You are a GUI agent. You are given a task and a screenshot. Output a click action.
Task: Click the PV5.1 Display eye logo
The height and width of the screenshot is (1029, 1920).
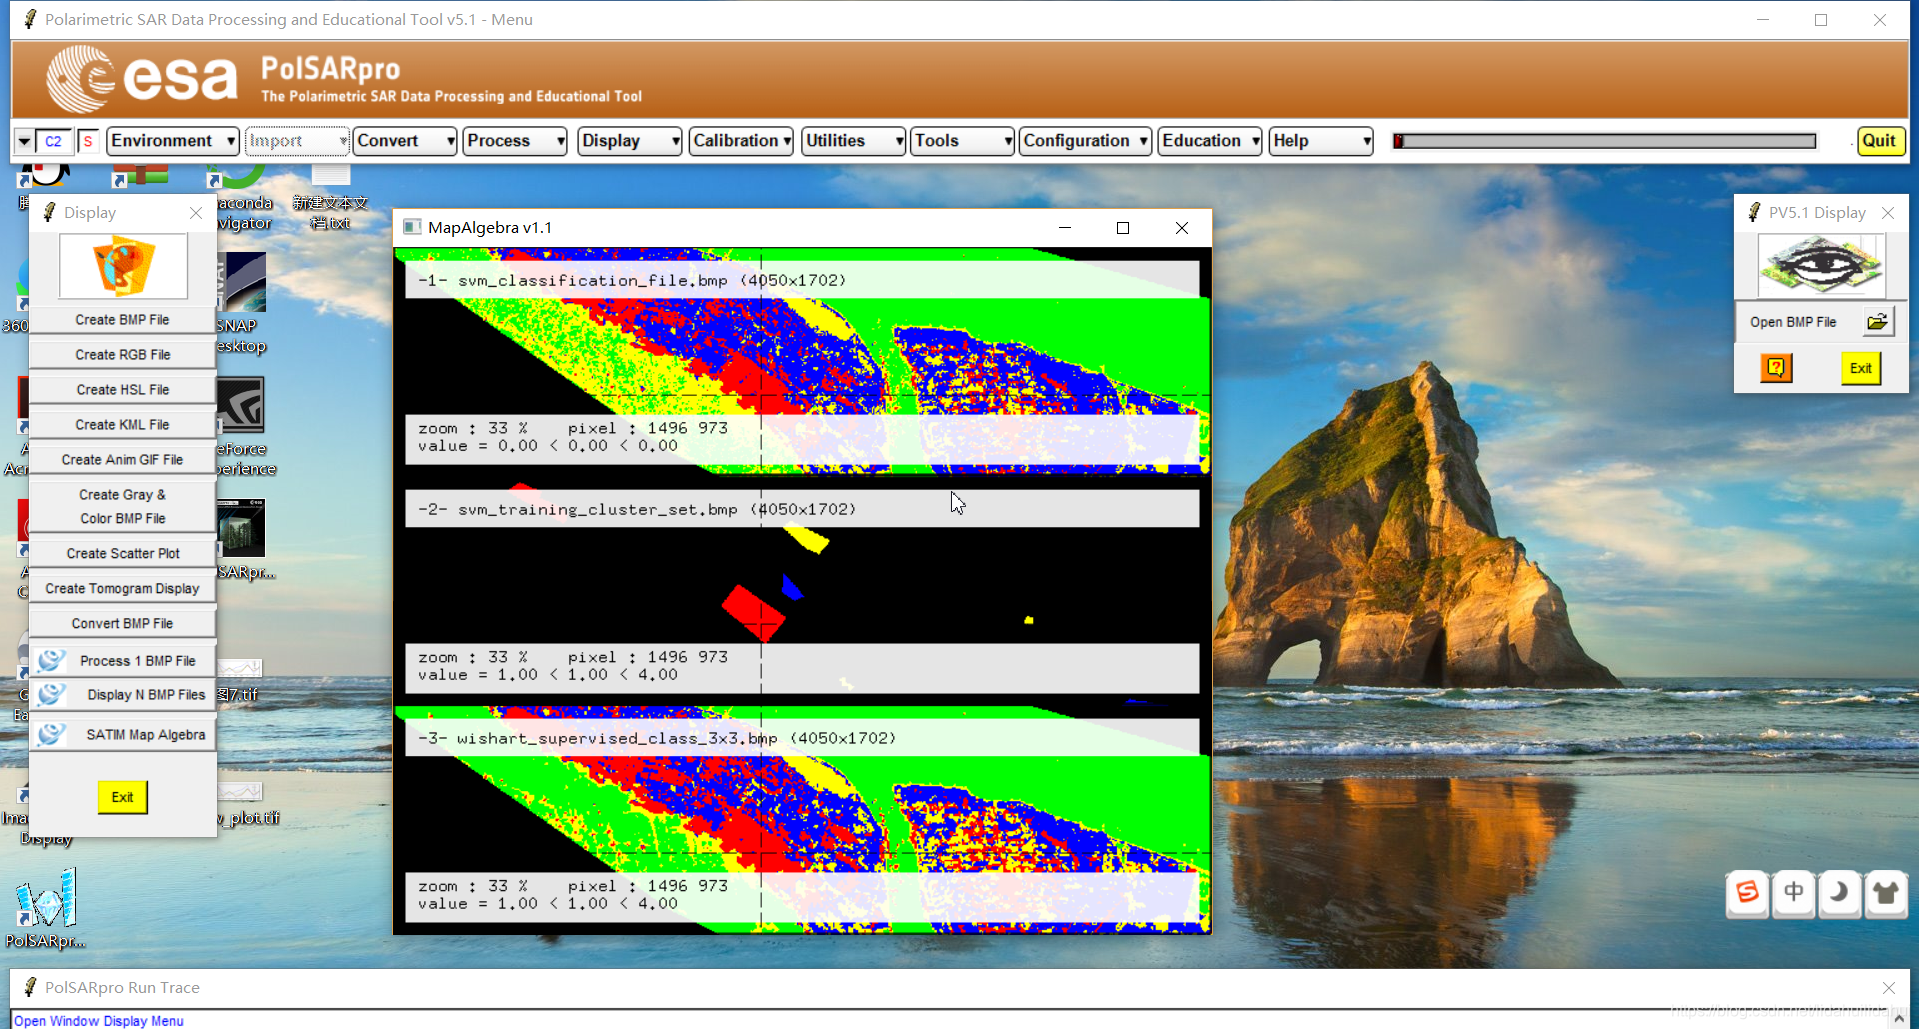(x=1821, y=265)
